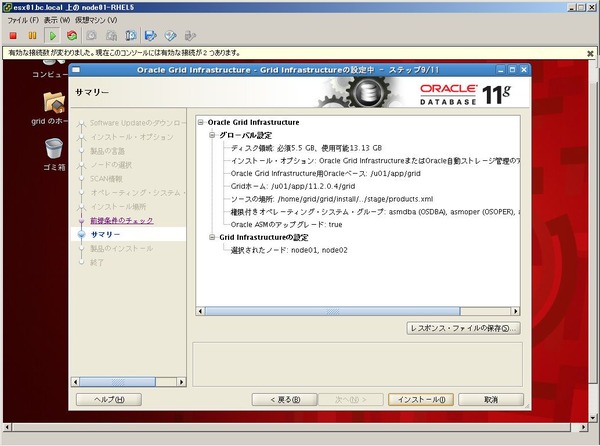
Task: Collapse the グローバル設定 tree node
Action: (x=212, y=135)
